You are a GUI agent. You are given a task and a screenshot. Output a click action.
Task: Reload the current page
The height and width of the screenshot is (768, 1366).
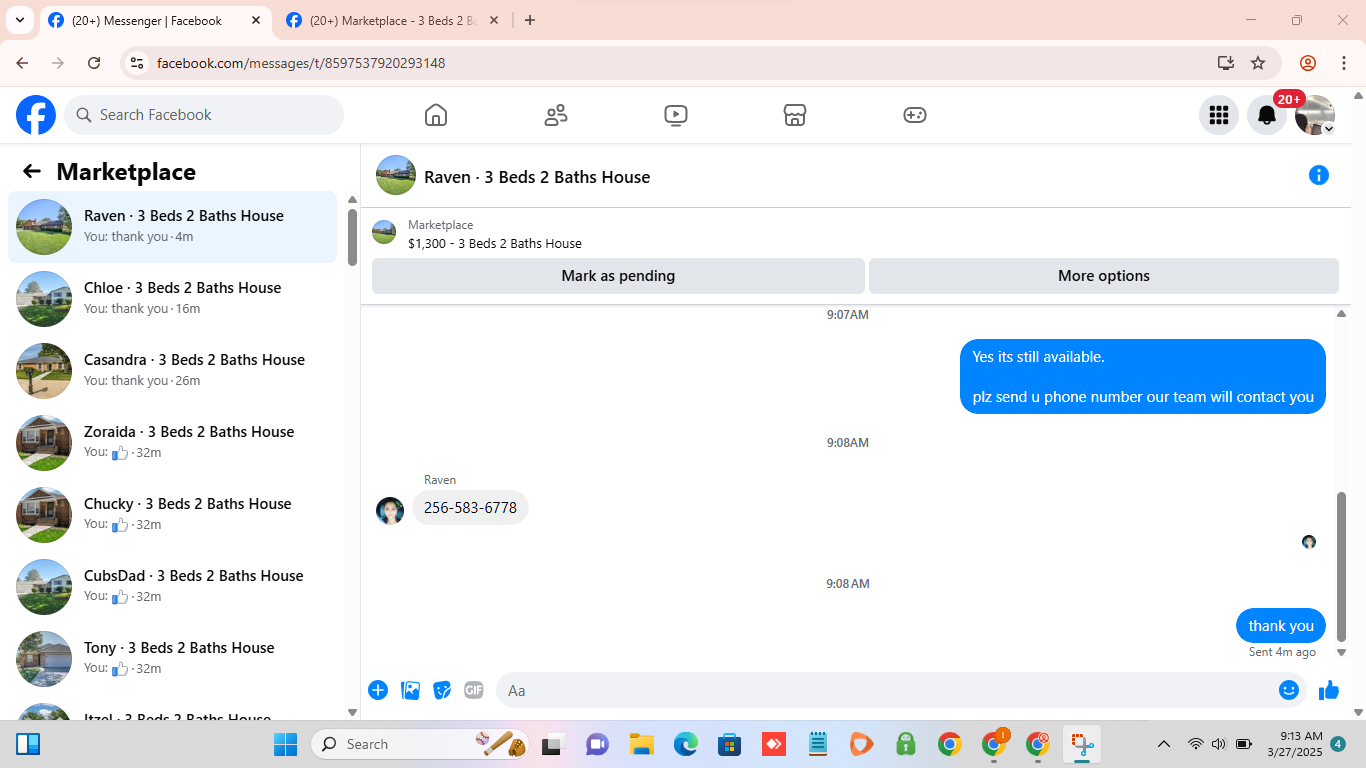pos(94,63)
